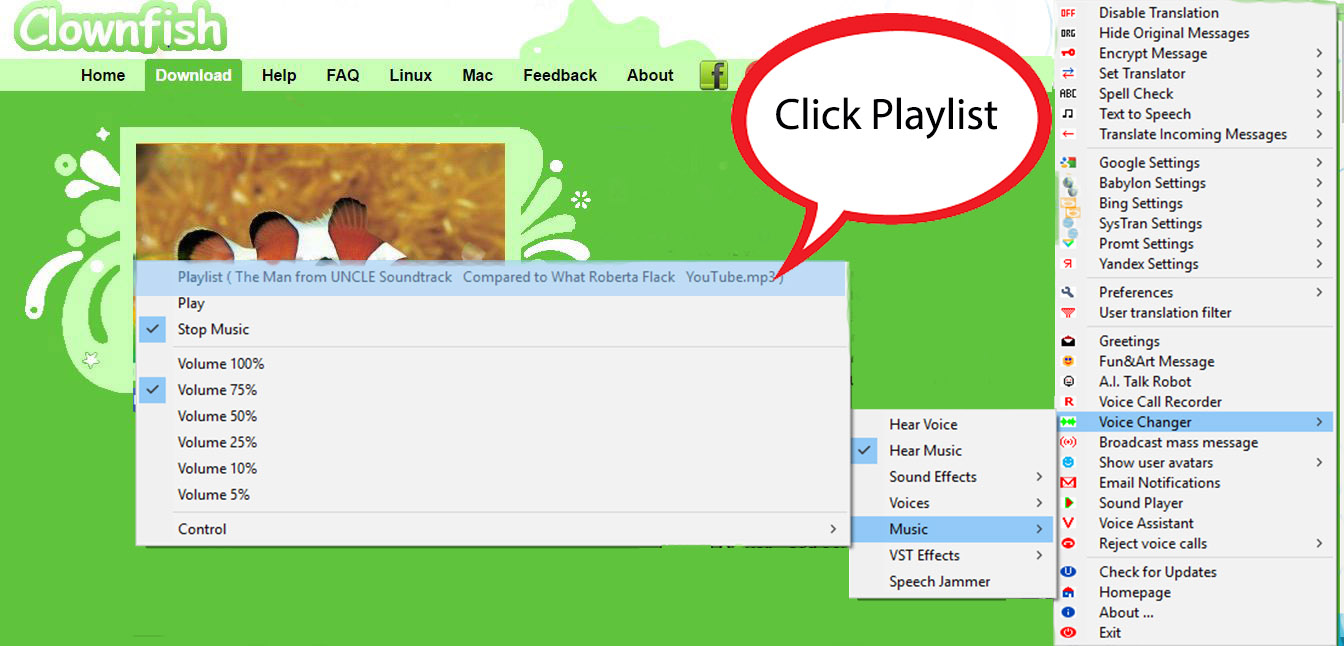Open the Home tab on the website
The height and width of the screenshot is (646, 1344).
coord(103,76)
